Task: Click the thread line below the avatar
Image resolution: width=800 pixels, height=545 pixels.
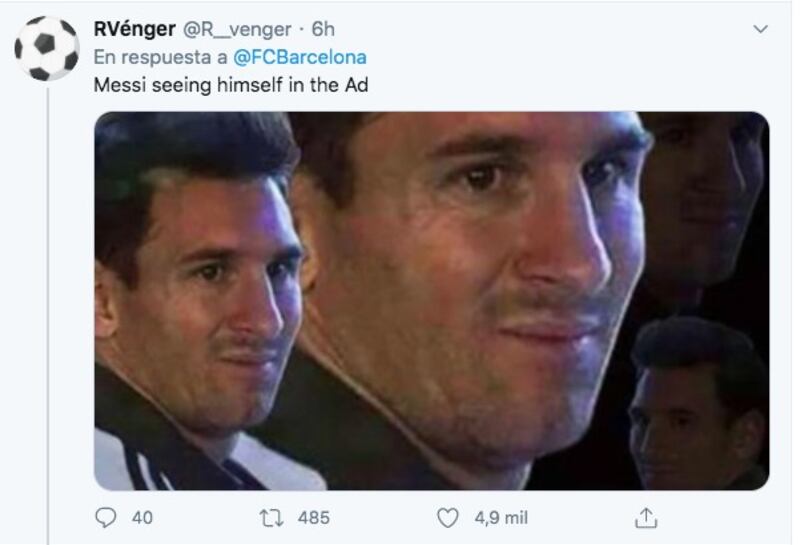Action: click(48, 316)
